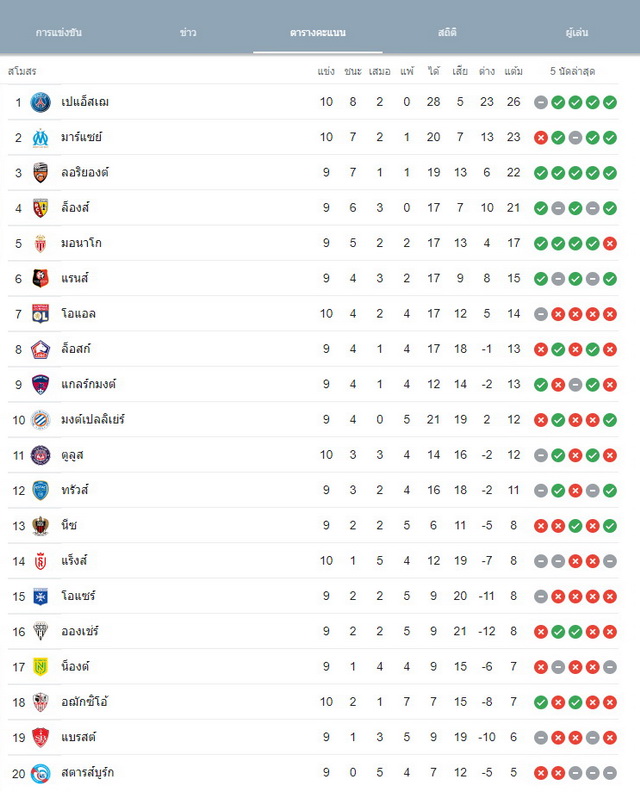
Task: Click the Rennes club crest
Action: click(x=40, y=278)
